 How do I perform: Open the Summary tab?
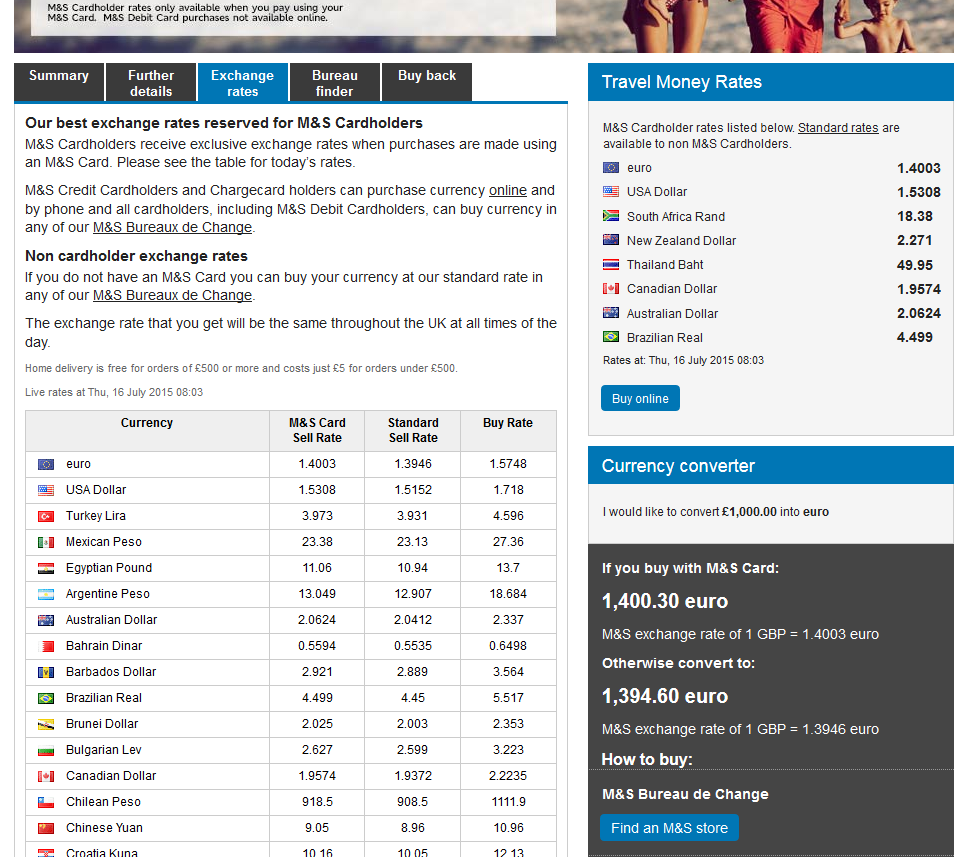pos(59,82)
